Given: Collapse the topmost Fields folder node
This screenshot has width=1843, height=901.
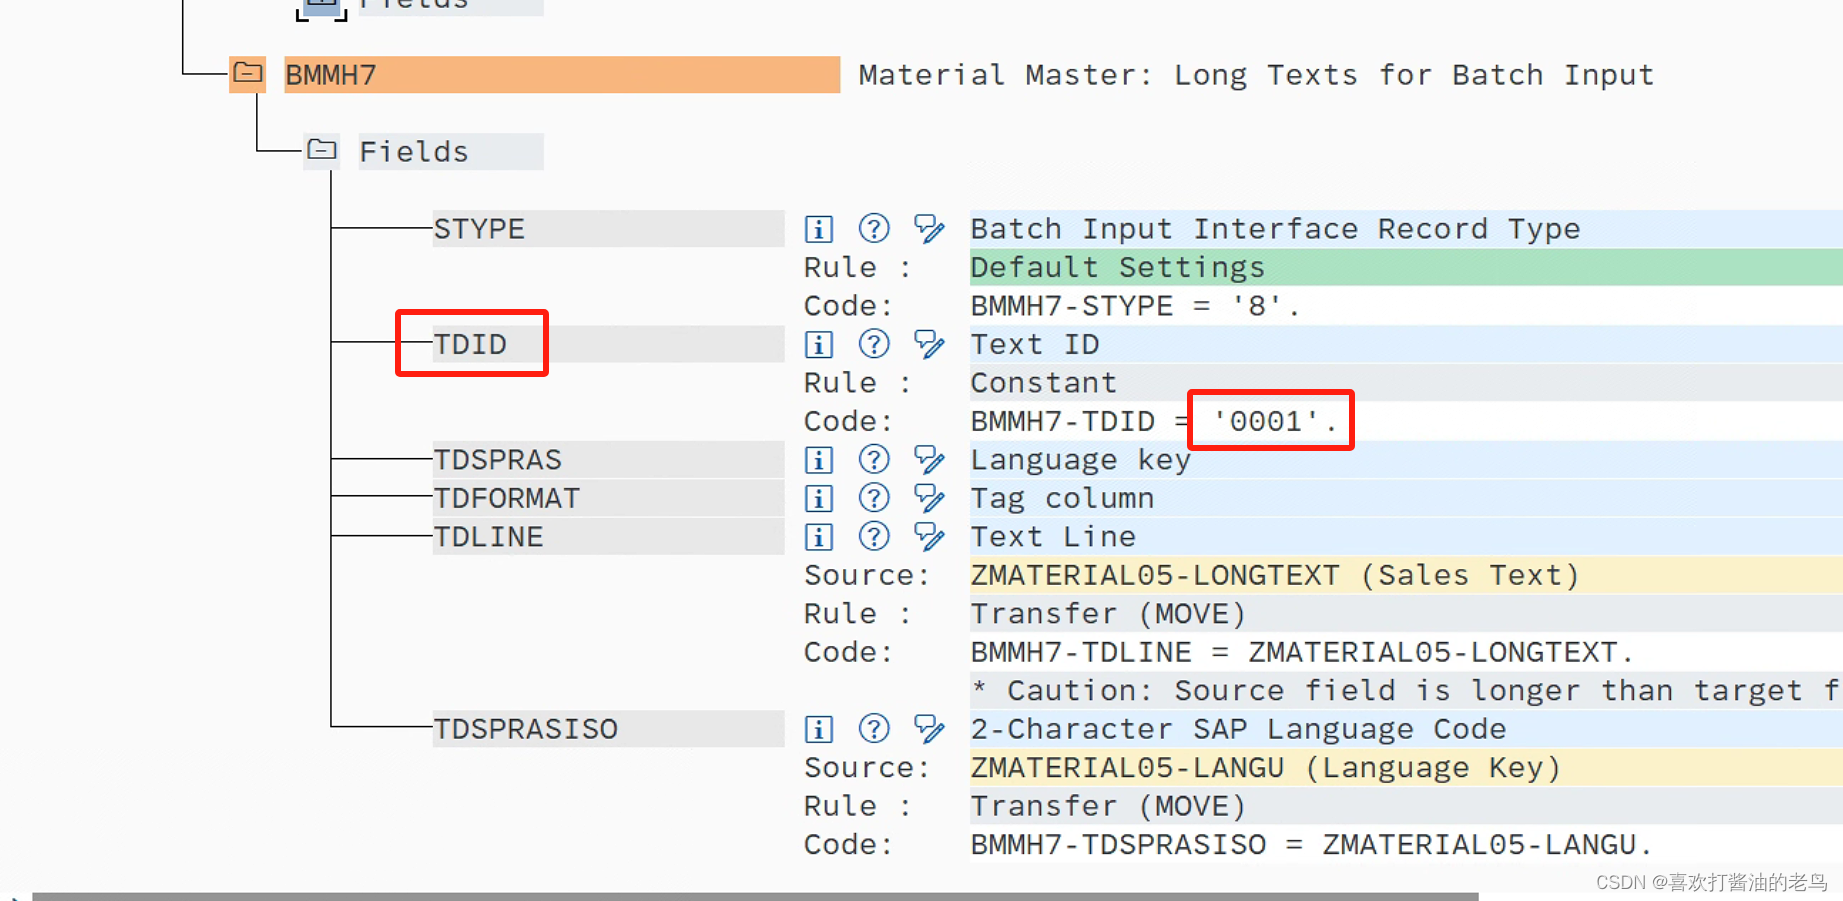Looking at the screenshot, I should pyautogui.click(x=320, y=6).
